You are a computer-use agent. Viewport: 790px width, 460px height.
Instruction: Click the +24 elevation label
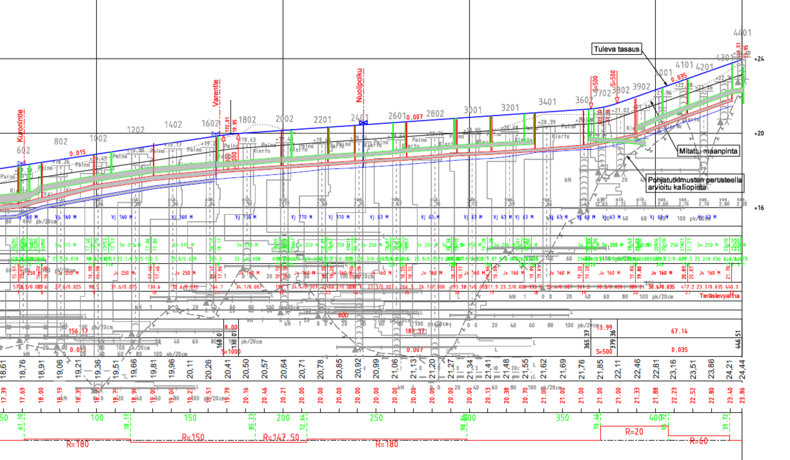[760, 60]
